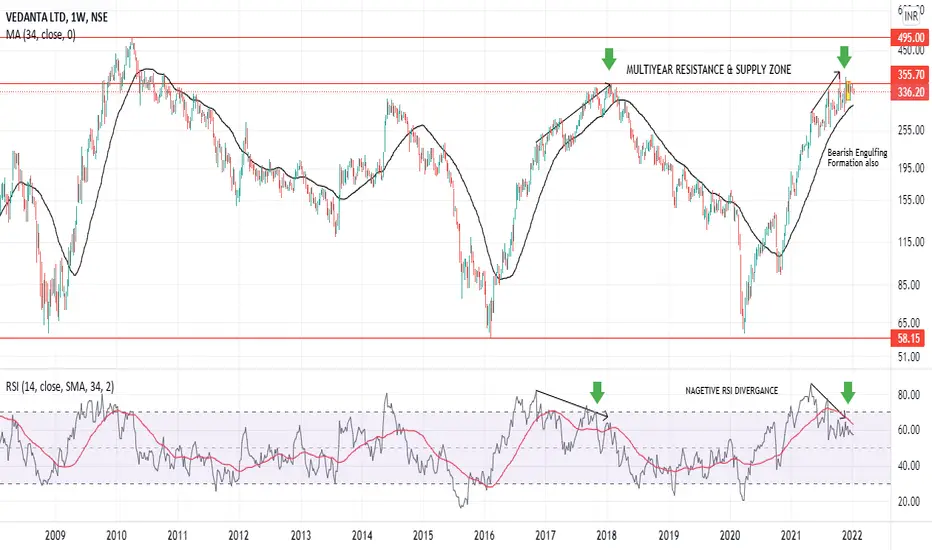Image resolution: width=932 pixels, height=550 pixels.
Task: Click the MULTIYEAR RESISTANCE & SUPPLY ZONE annotation
Action: point(709,70)
